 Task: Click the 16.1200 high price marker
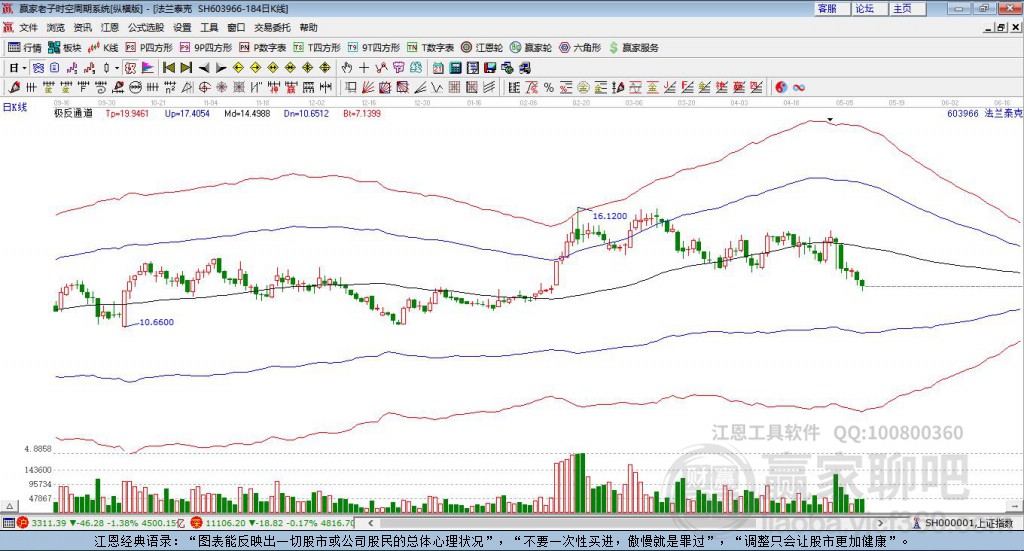tap(610, 215)
